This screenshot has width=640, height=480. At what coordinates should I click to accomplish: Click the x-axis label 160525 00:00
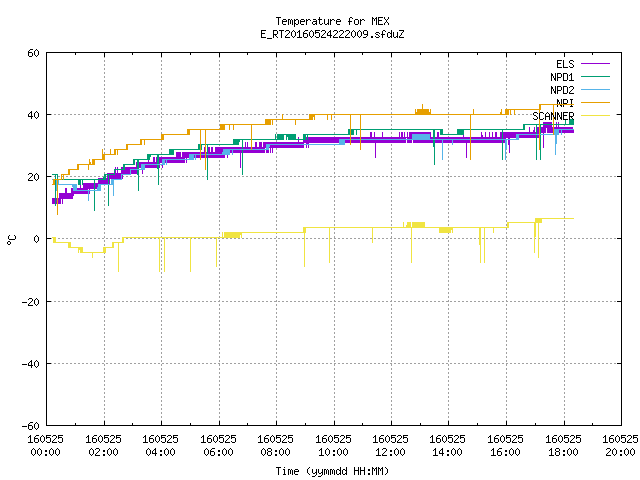pos(46,446)
